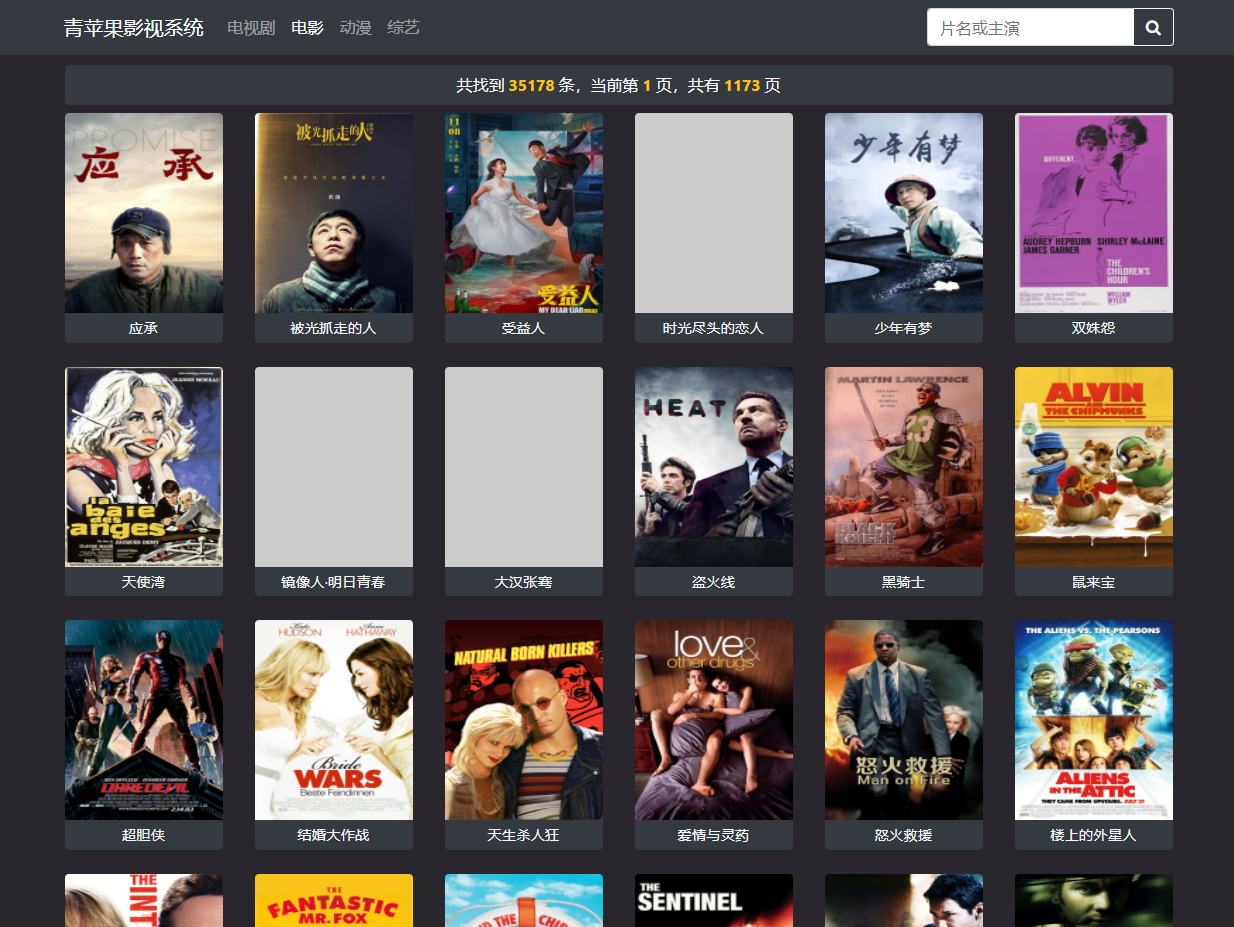Open the blank 时光尽头的恋人 placeholder poster
1234x927 pixels.
(714, 213)
